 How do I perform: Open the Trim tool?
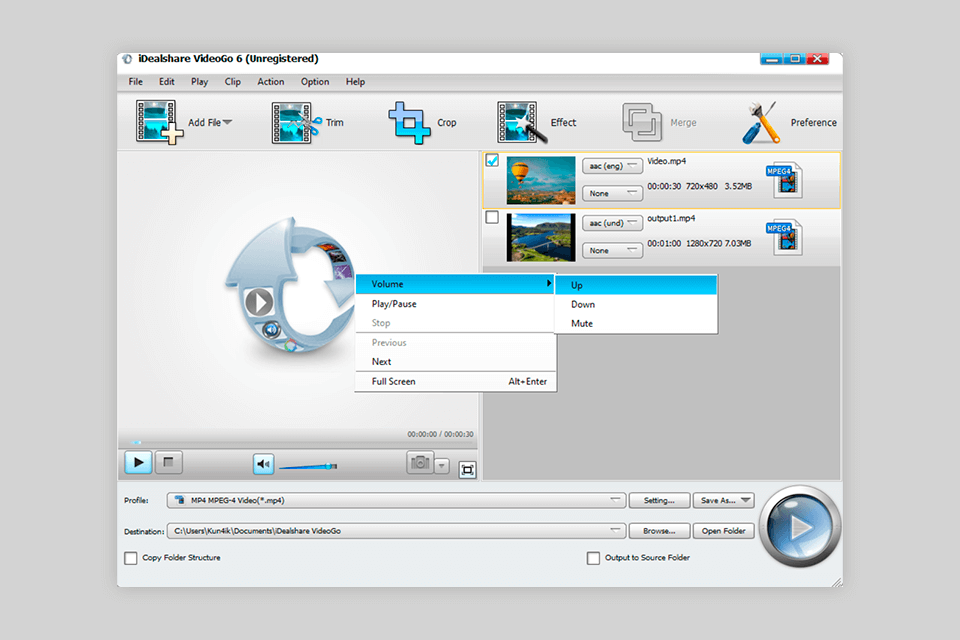click(307, 122)
